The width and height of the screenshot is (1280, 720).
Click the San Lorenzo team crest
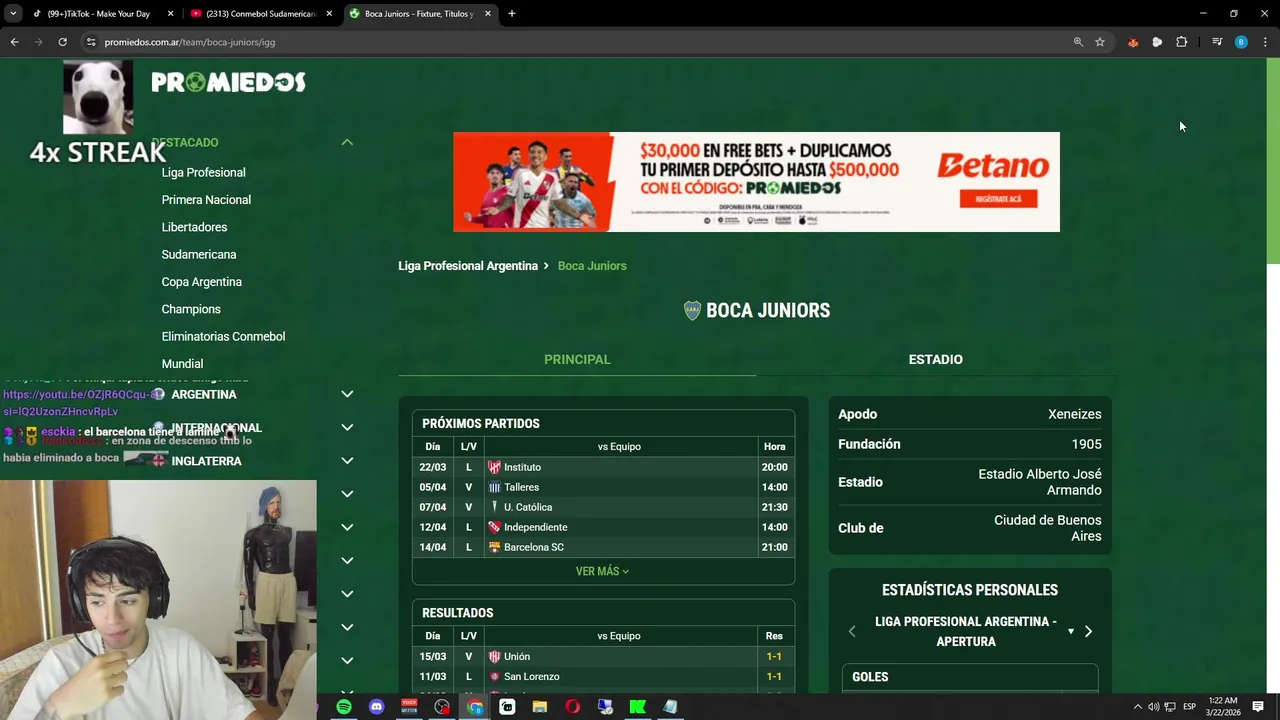(494, 677)
